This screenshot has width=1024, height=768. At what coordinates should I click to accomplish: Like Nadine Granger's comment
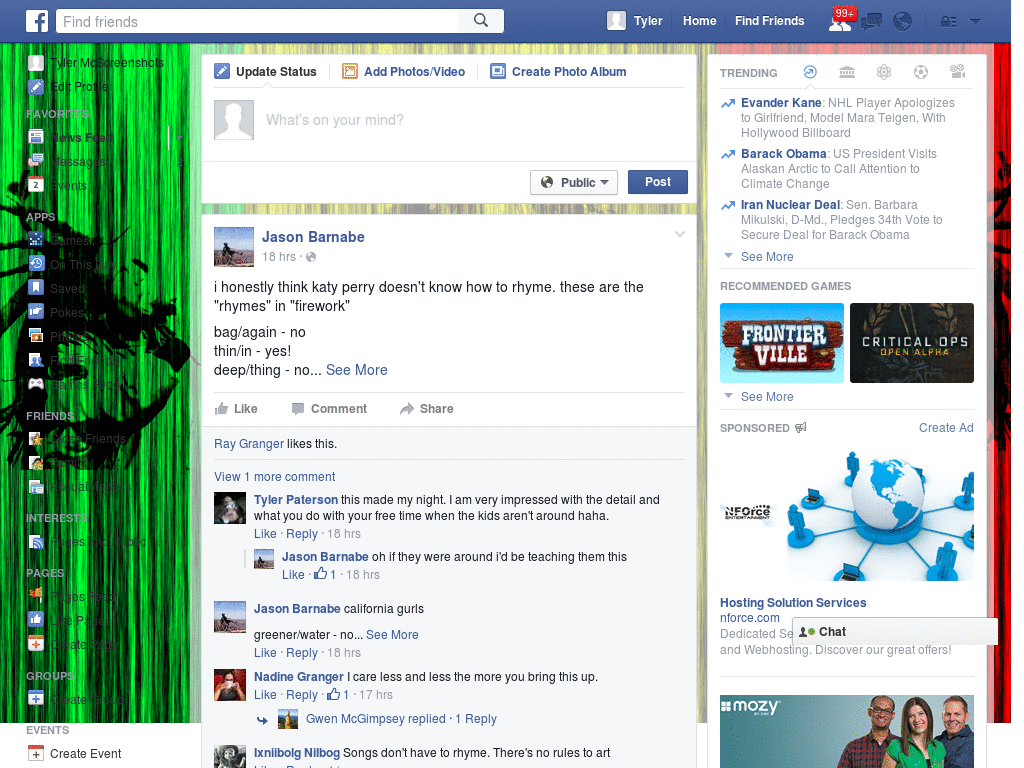pyautogui.click(x=265, y=695)
